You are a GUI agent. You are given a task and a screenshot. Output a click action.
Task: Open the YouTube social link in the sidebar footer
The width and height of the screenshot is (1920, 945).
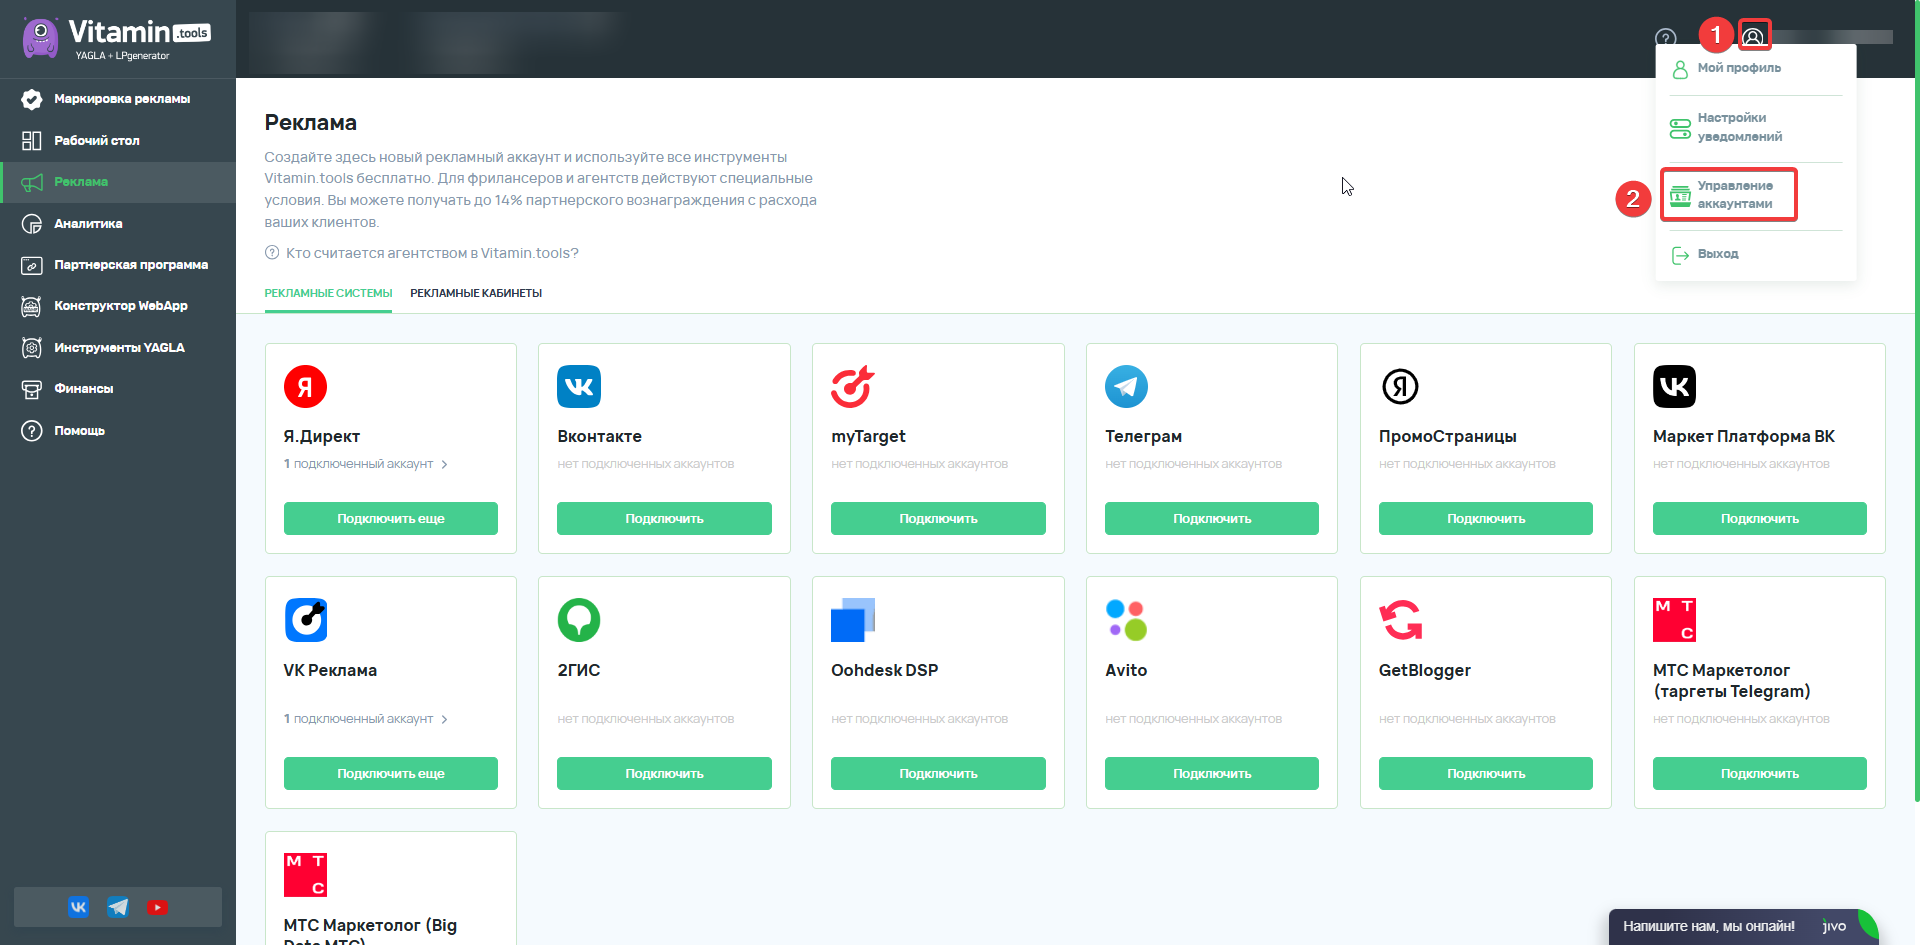tap(157, 907)
